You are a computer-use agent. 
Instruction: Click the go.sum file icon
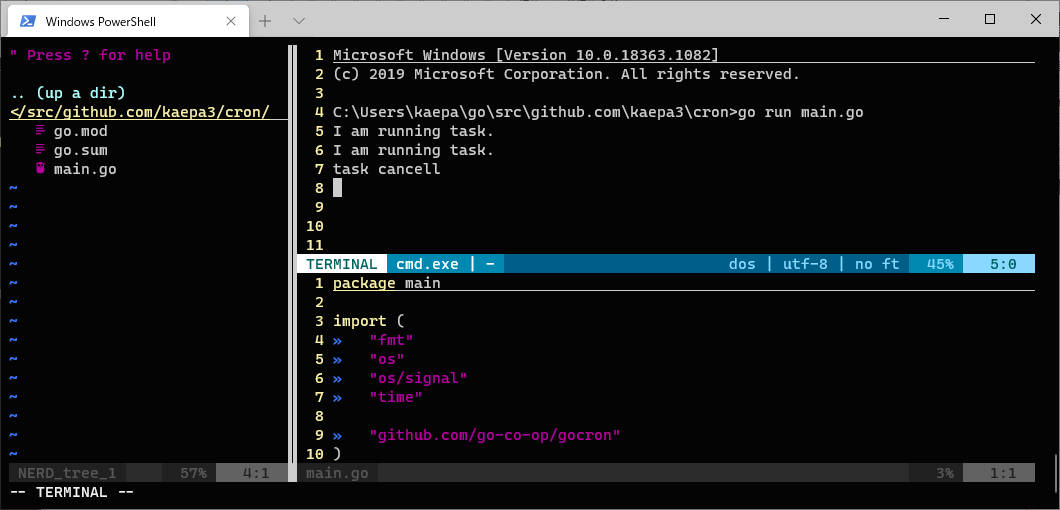pos(41,150)
